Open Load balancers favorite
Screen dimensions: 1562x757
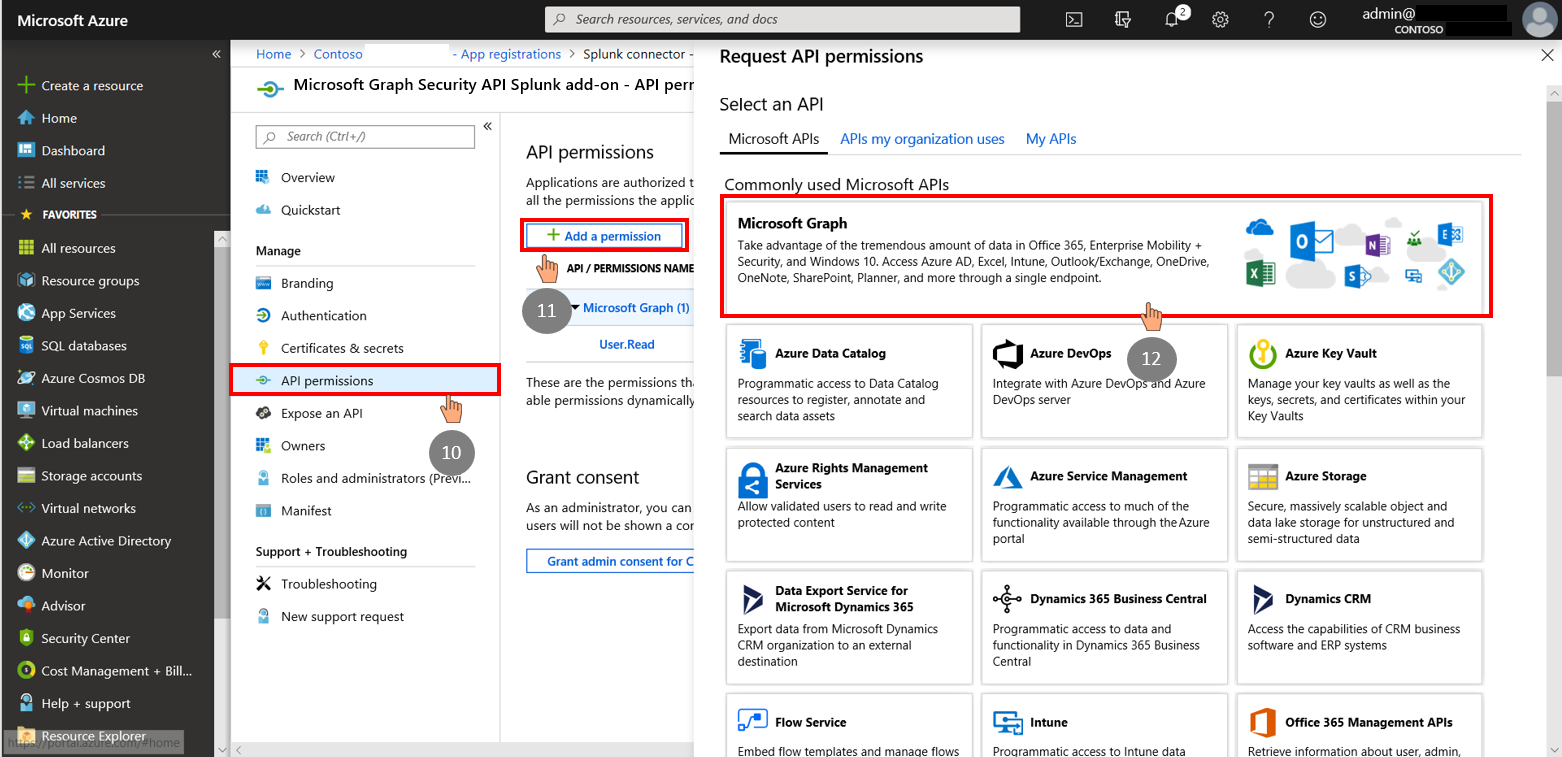point(85,443)
